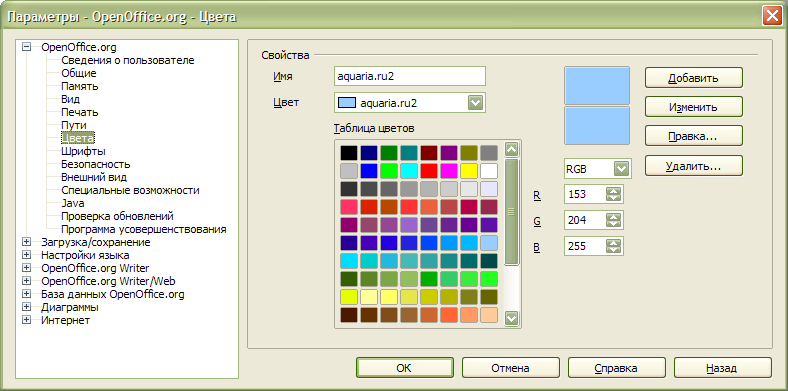Pick the pure blue swatch in second row
This screenshot has height=391, width=788.
tap(369, 171)
